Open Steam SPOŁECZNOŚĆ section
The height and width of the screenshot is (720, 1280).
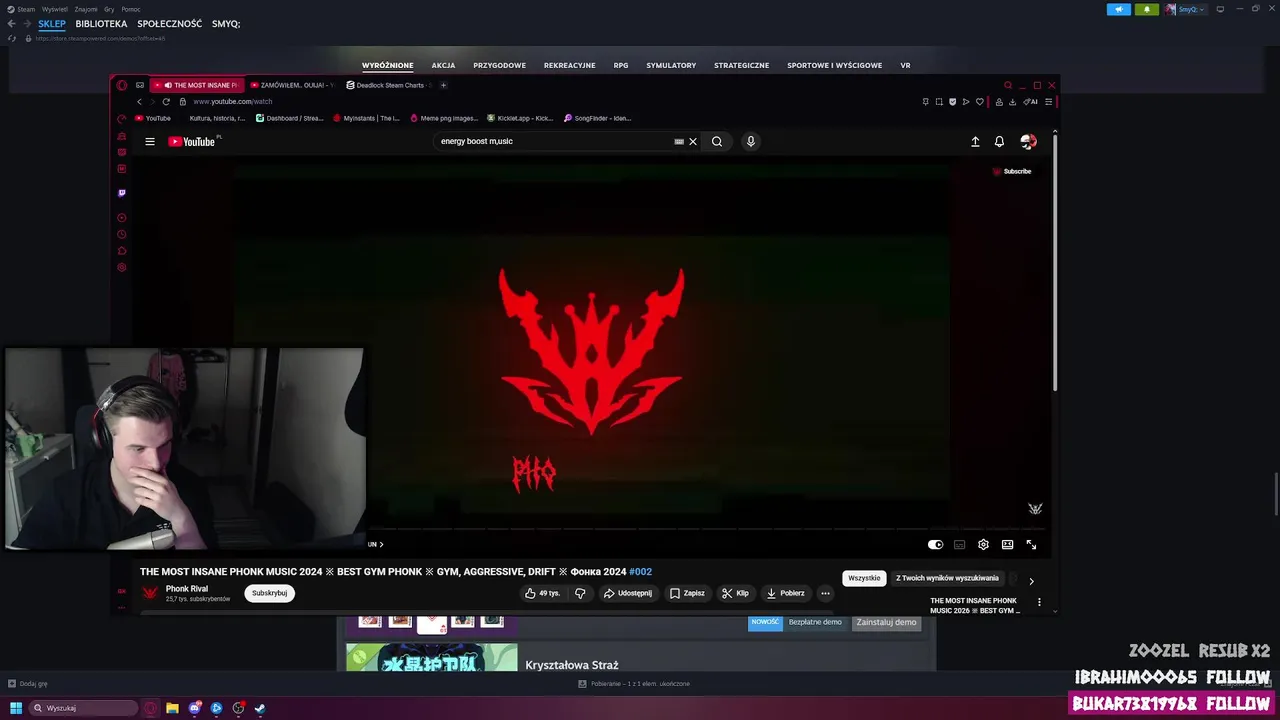pyautogui.click(x=169, y=24)
